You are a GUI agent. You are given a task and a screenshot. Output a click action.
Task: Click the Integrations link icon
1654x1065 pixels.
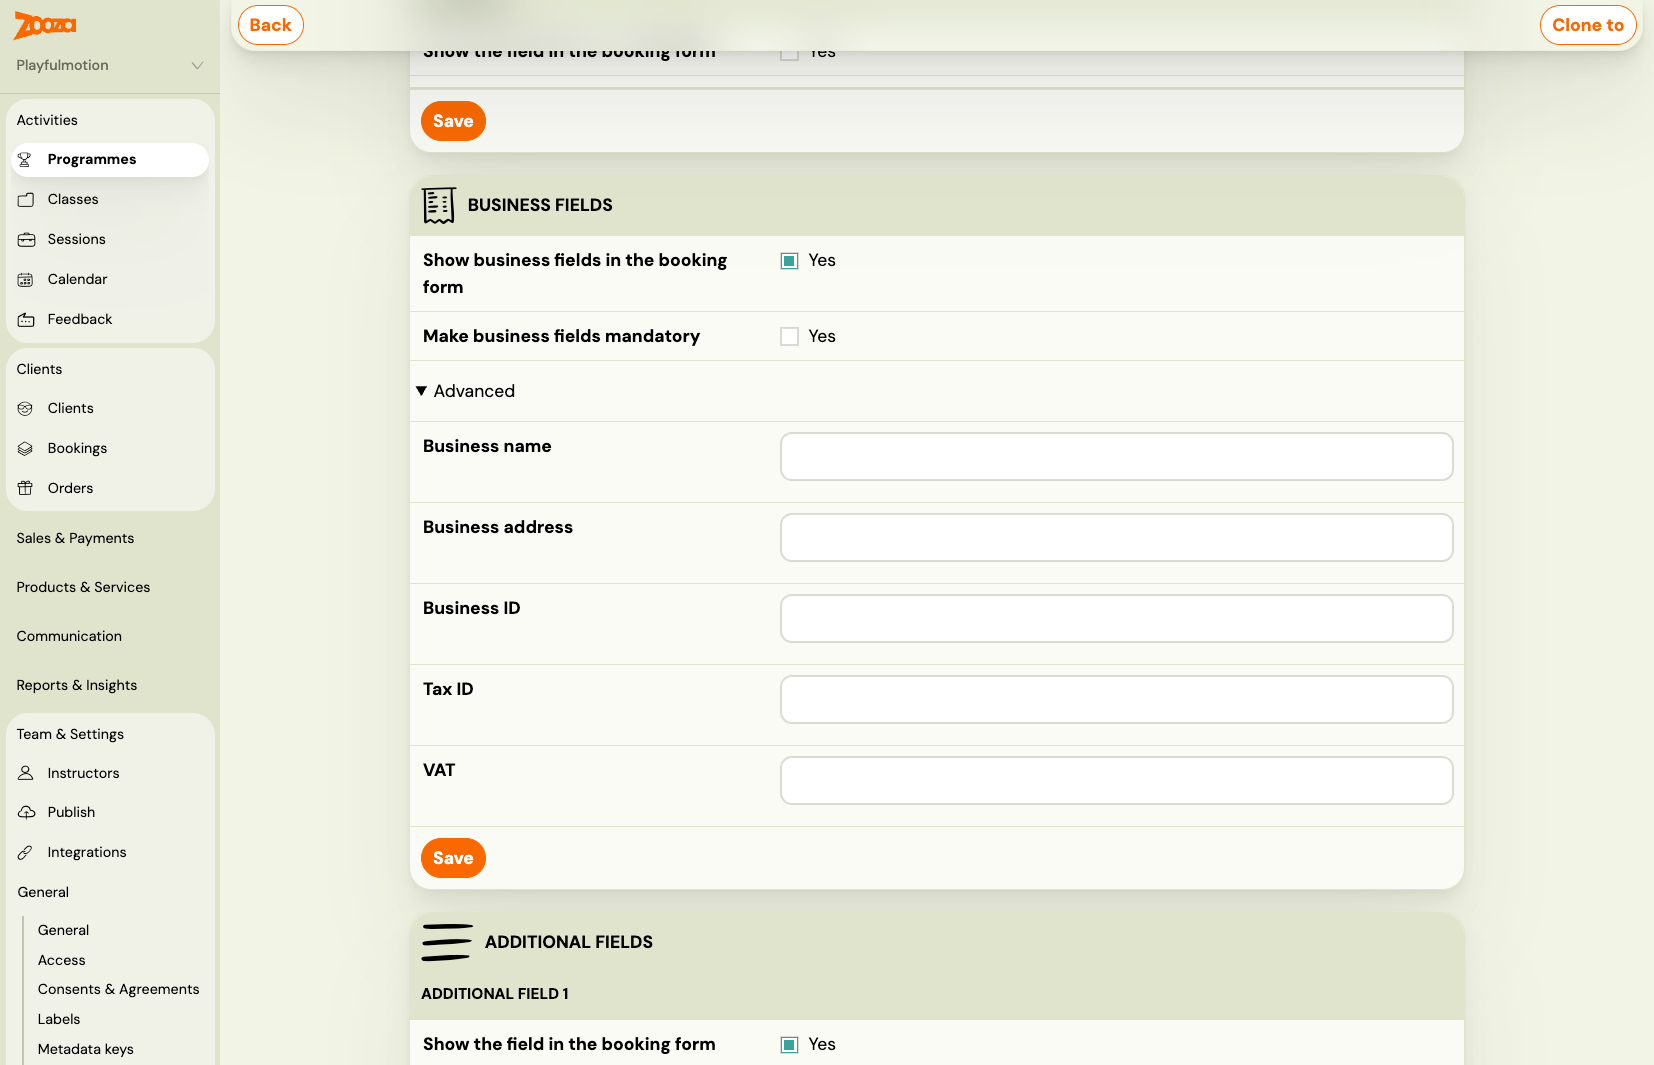pos(26,853)
